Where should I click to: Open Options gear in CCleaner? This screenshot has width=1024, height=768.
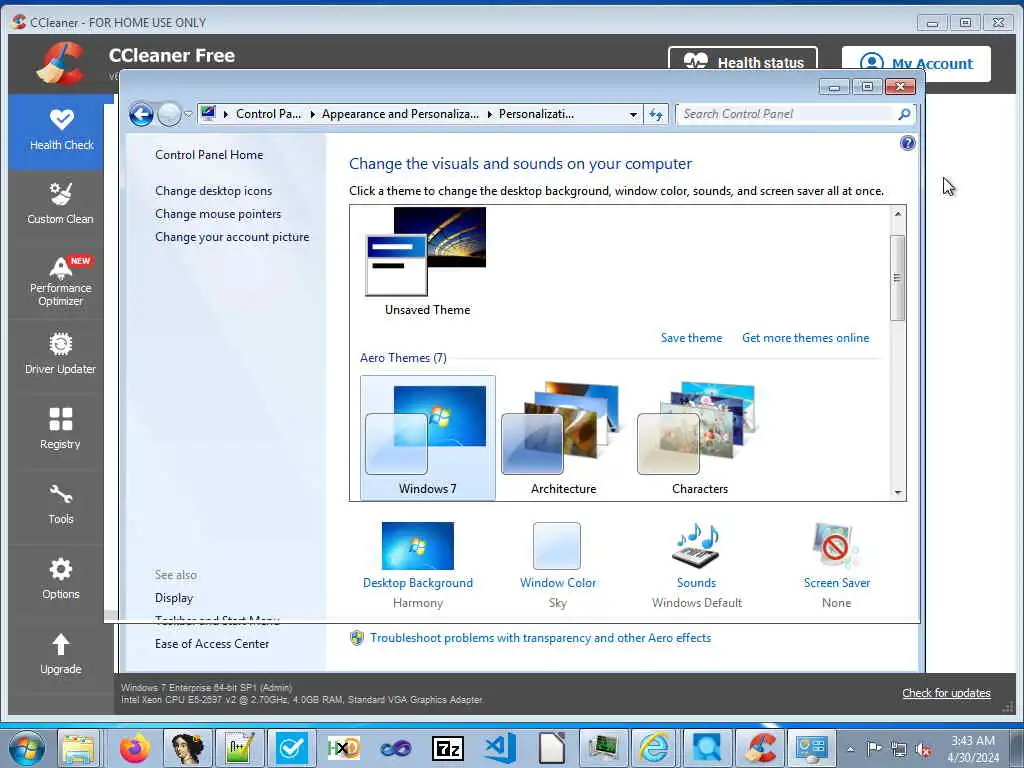click(x=60, y=579)
